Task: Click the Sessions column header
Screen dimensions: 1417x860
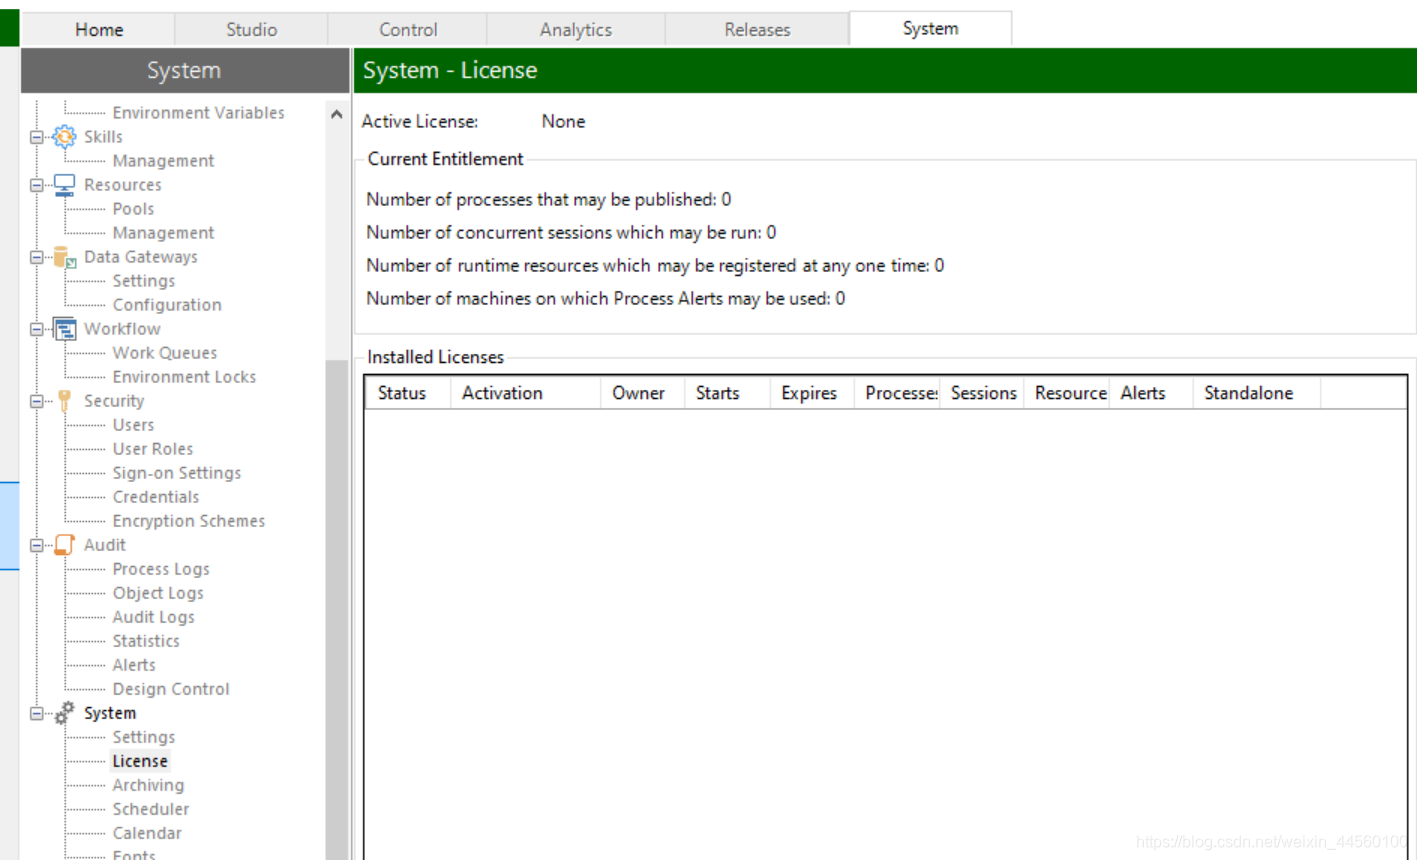Action: point(981,393)
